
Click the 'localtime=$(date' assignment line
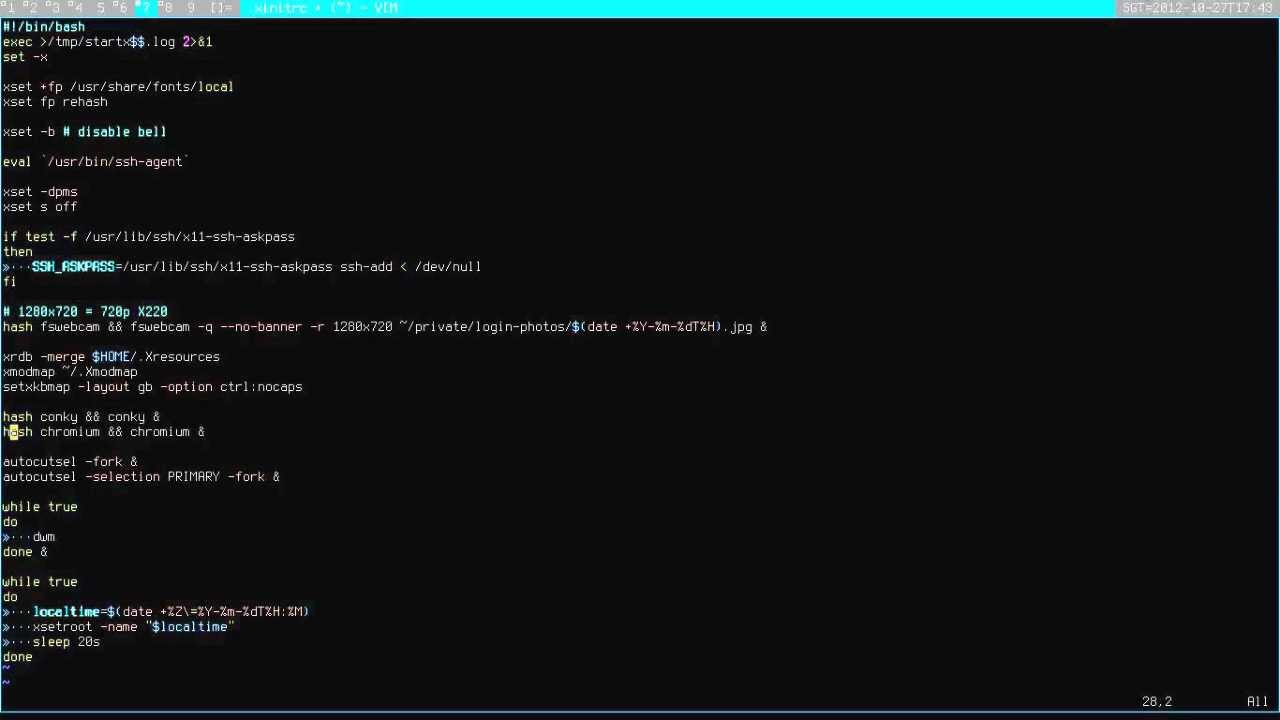coord(171,611)
